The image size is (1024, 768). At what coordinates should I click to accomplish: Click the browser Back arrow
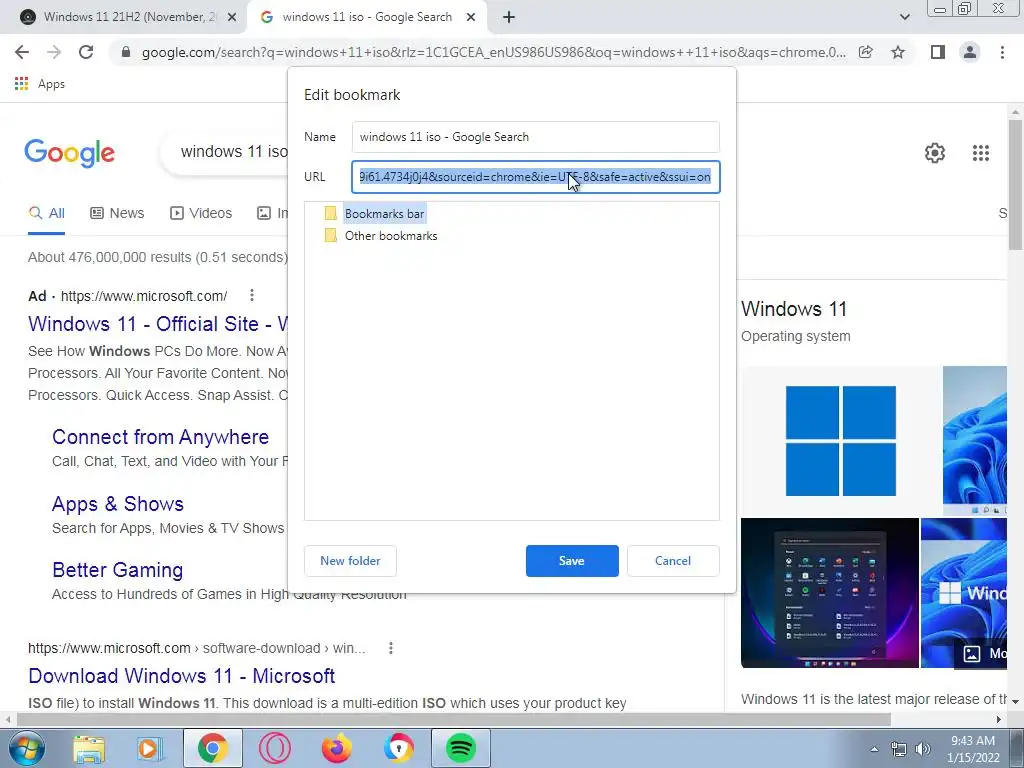22,52
